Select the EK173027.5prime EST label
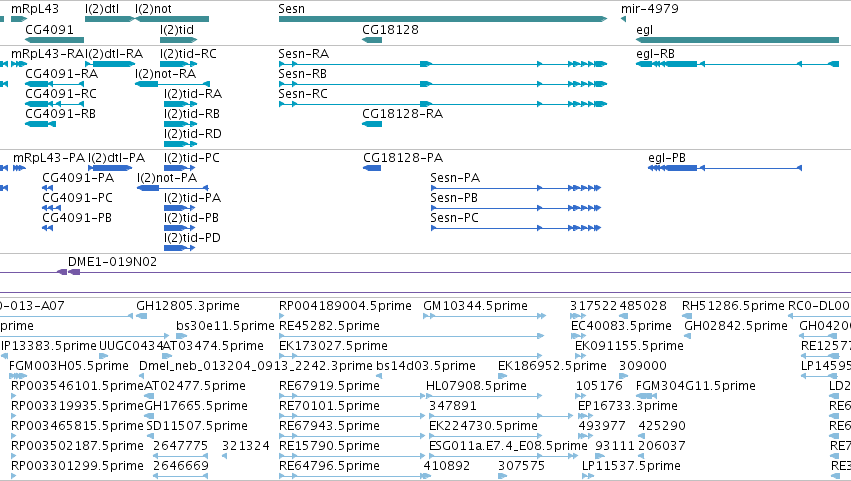 point(333,346)
